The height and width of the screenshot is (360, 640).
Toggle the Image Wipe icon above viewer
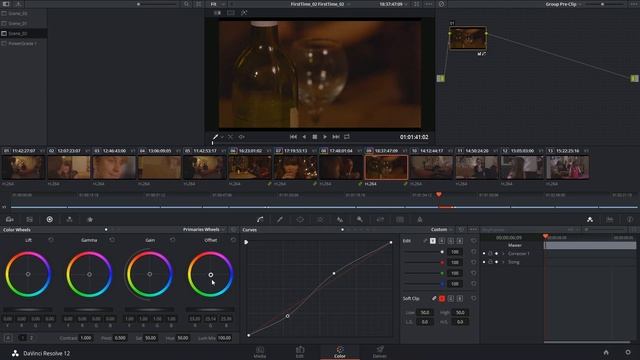217,13
